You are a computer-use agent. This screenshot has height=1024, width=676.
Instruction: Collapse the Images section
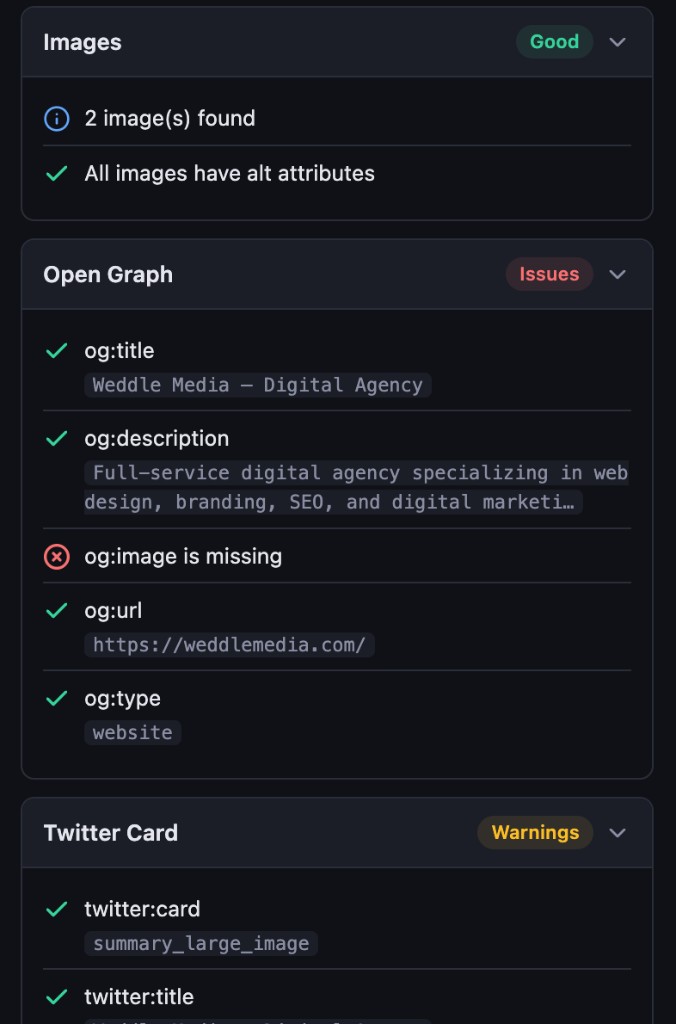(x=617, y=42)
